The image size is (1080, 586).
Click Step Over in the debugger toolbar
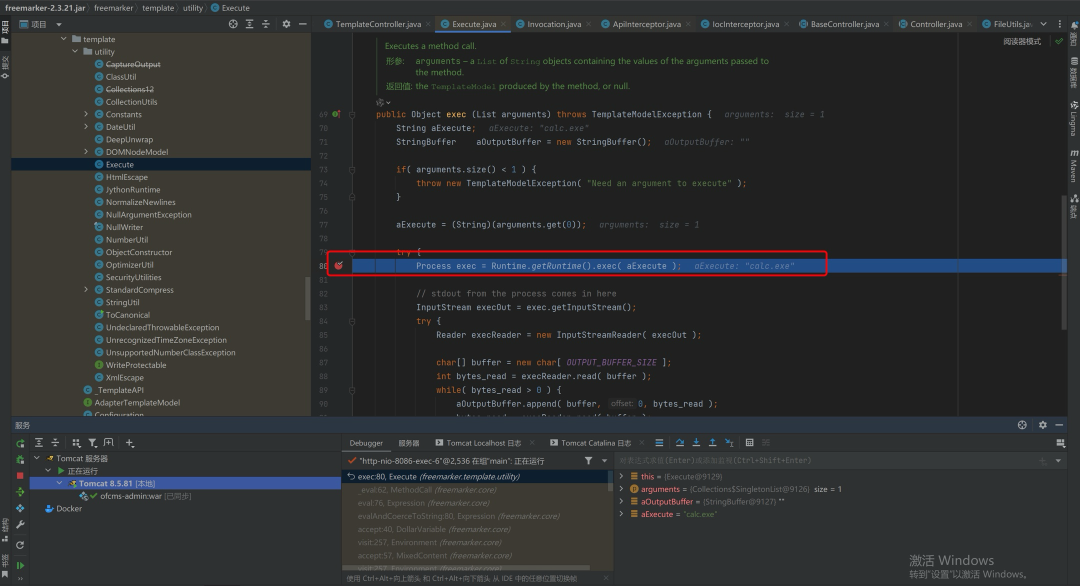click(x=680, y=443)
